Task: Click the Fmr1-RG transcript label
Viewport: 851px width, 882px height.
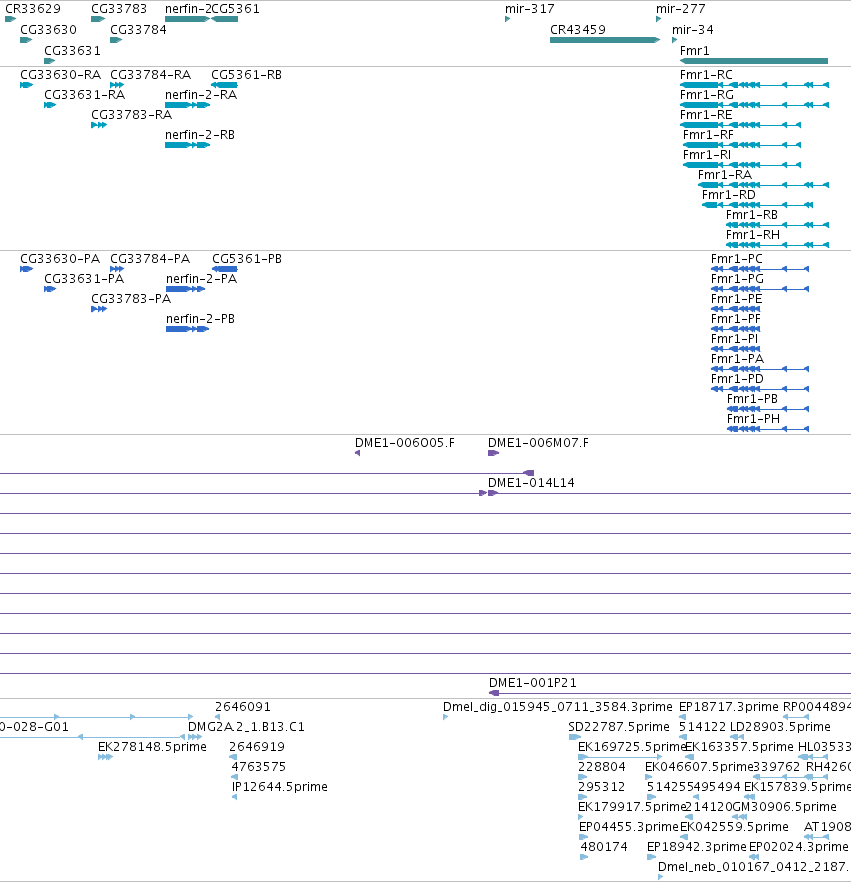Action: point(707,94)
